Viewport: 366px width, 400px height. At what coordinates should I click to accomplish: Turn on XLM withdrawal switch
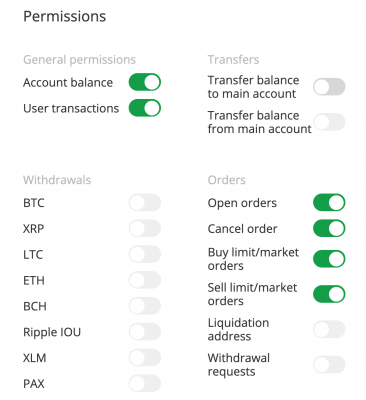145,357
